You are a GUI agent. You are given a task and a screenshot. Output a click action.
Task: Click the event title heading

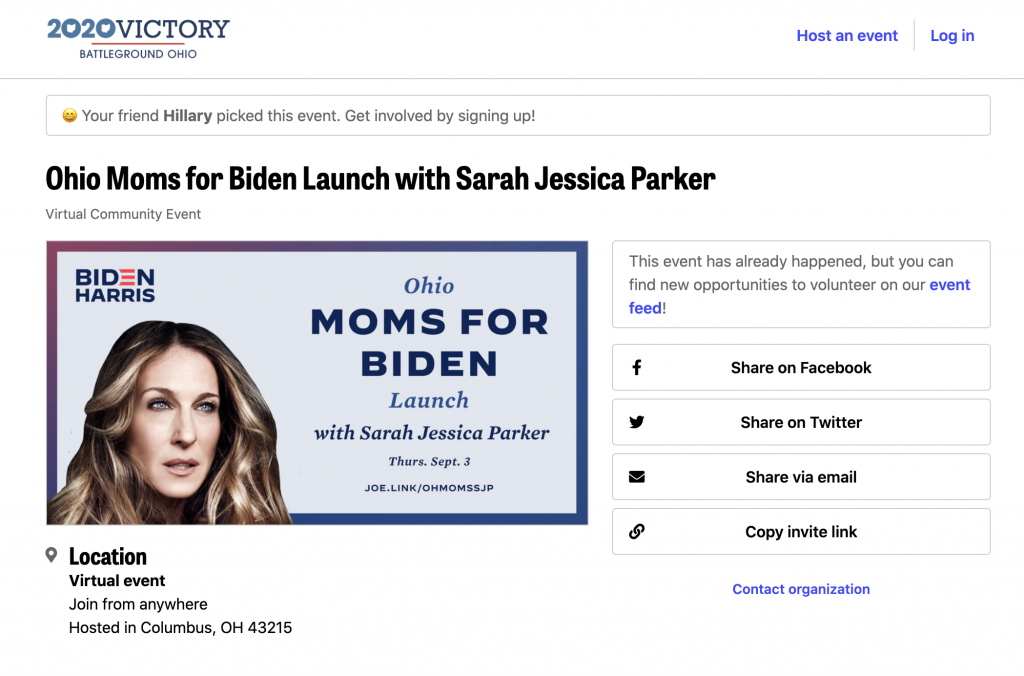[x=380, y=179]
